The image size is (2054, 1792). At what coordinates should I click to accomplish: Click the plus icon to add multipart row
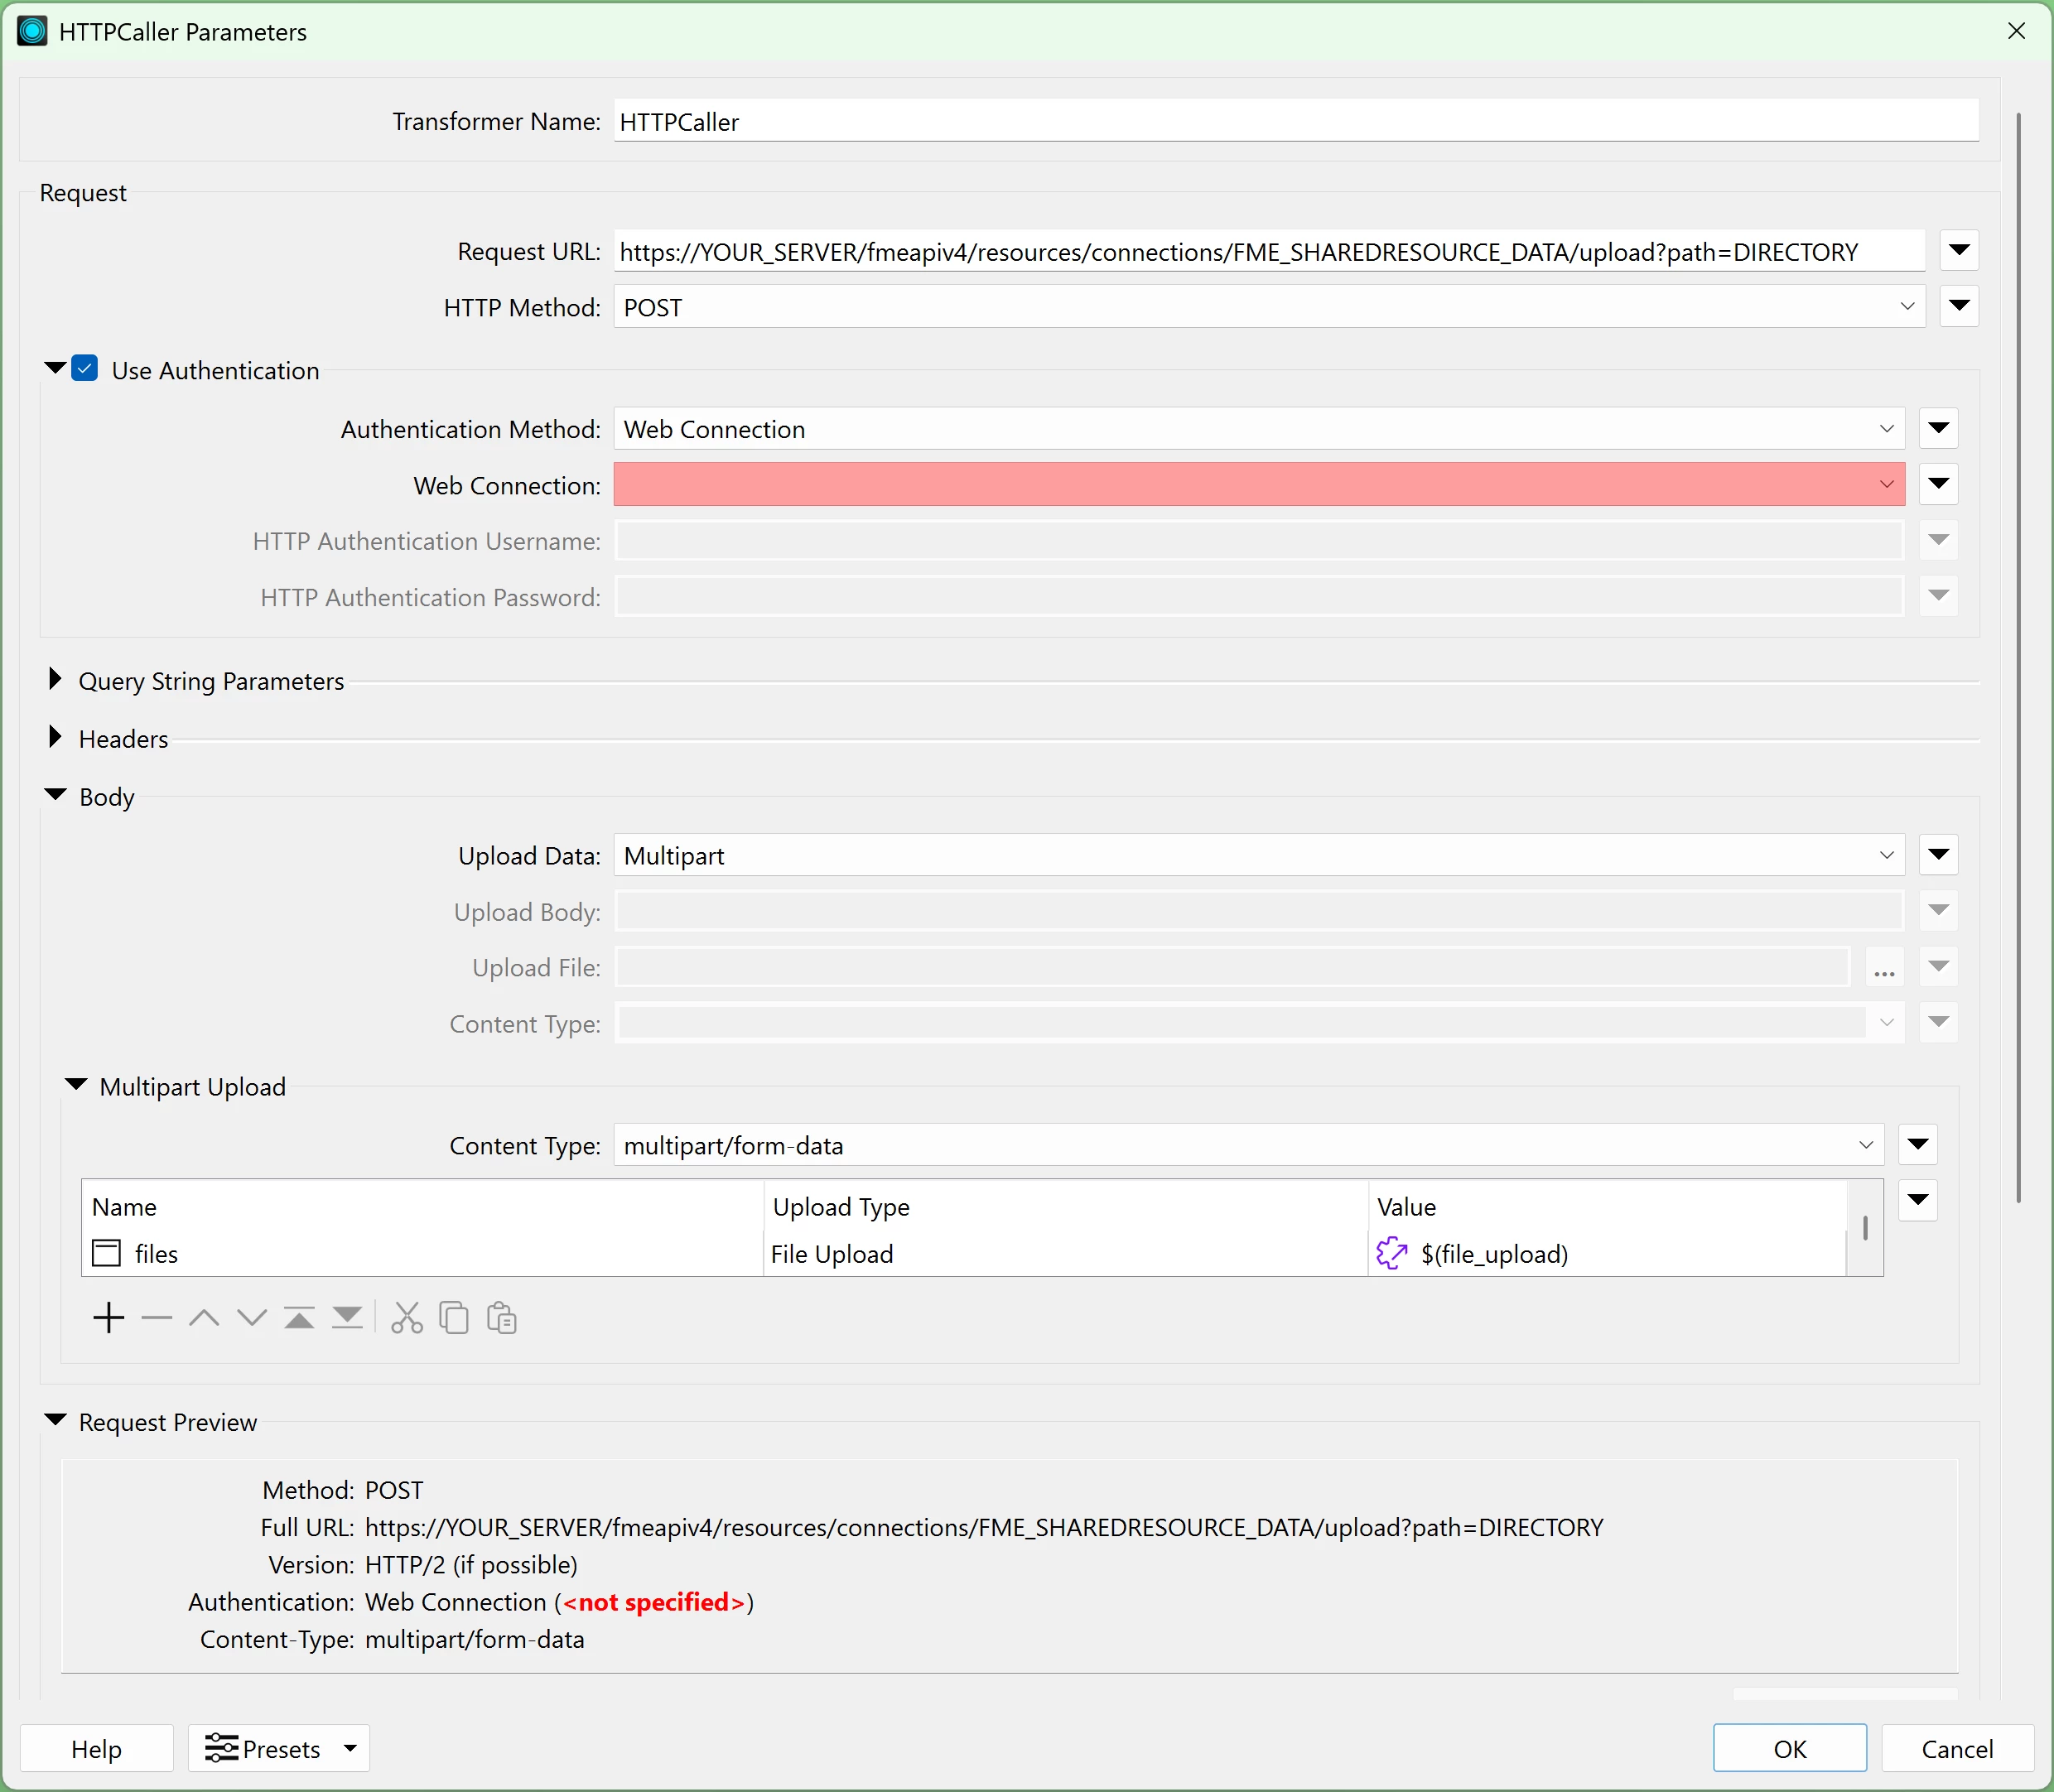[x=108, y=1318]
